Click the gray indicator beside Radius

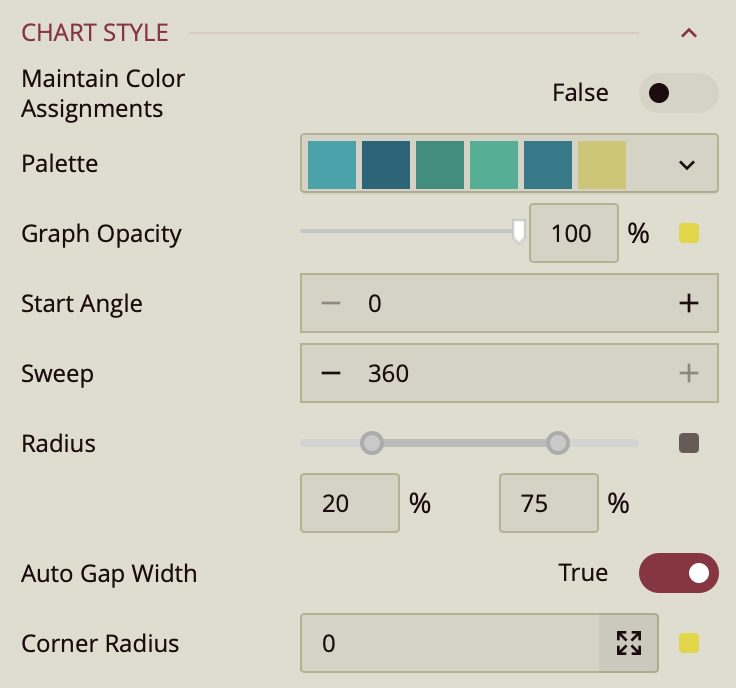[x=689, y=443]
